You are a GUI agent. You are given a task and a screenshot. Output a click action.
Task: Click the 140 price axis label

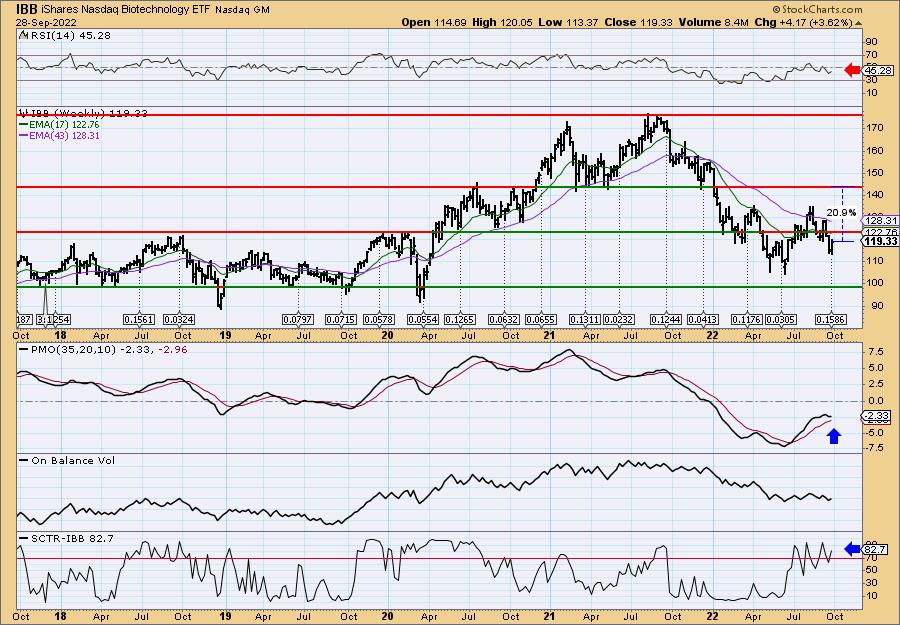tap(875, 195)
